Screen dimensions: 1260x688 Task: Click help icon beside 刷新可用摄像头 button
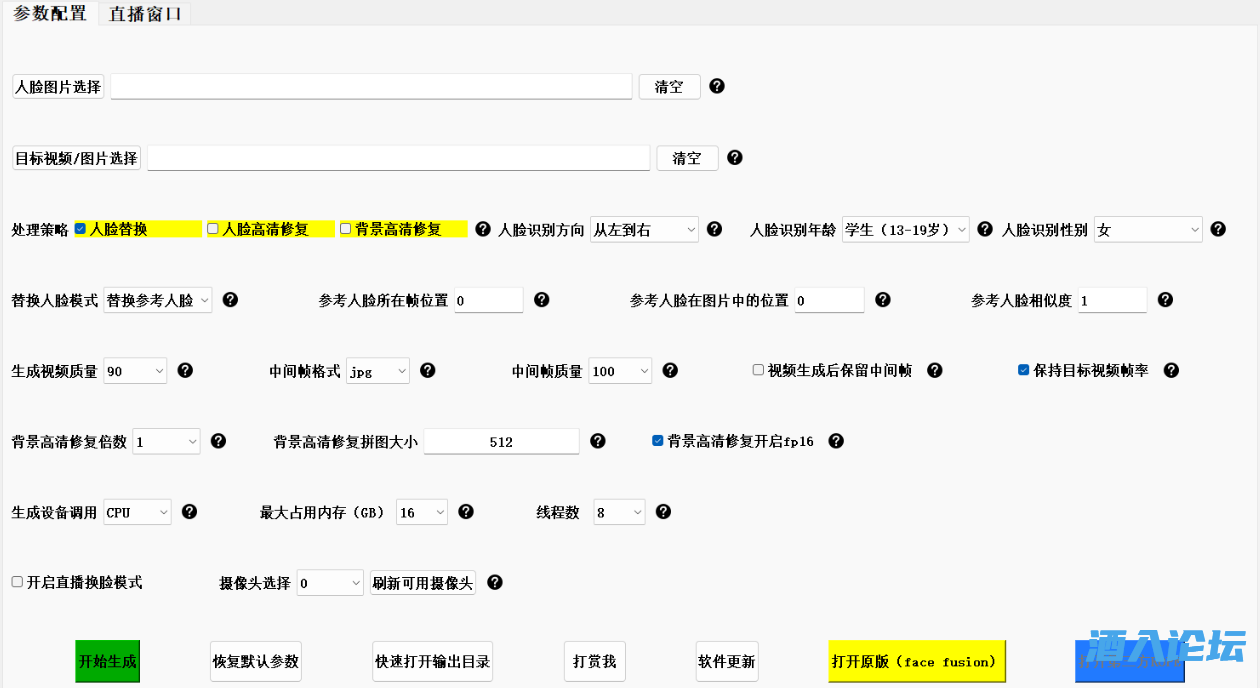(x=494, y=582)
